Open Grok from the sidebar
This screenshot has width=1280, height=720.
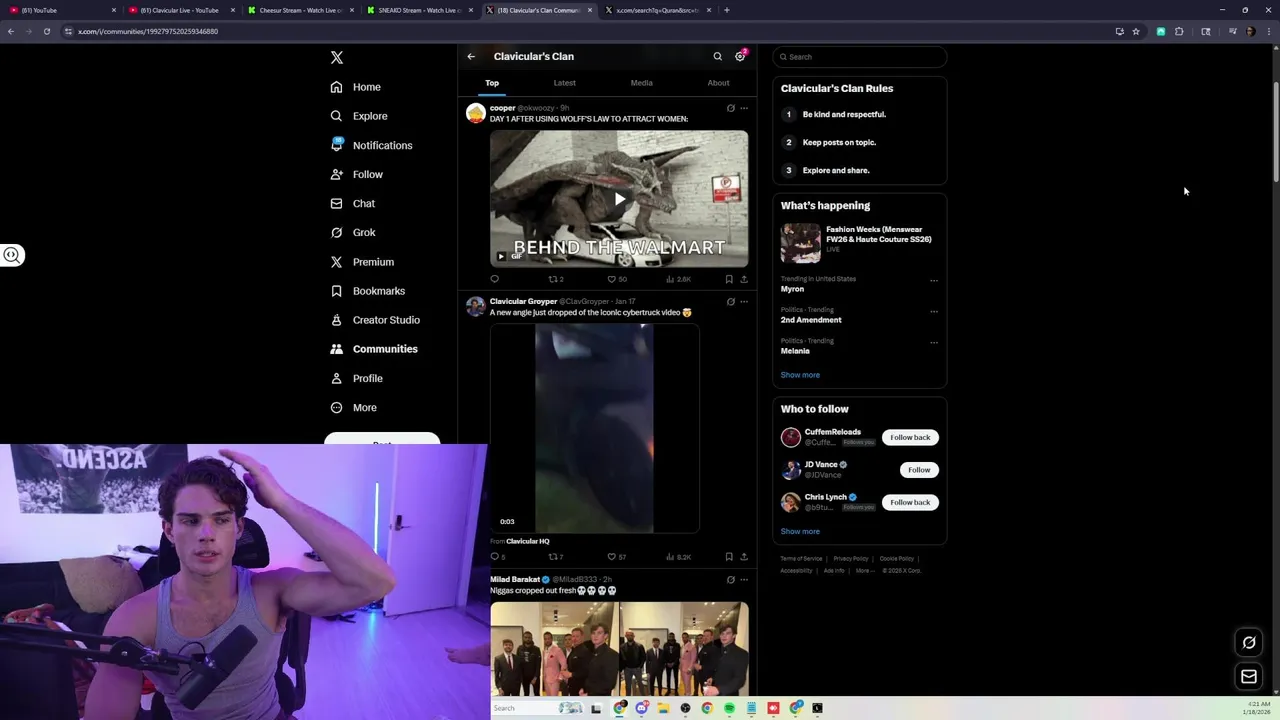click(353, 232)
